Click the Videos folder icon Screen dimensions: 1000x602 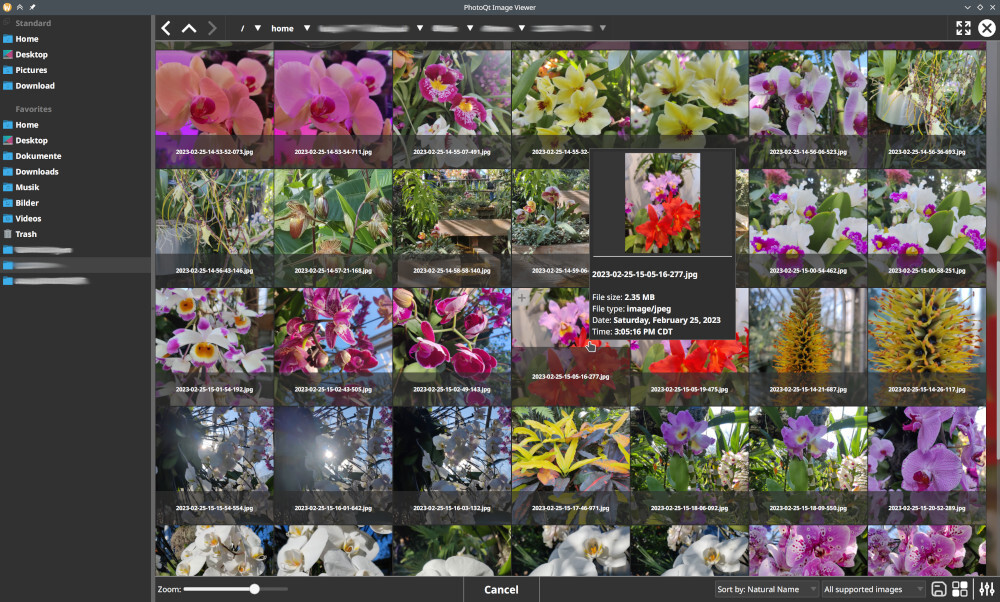tap(8, 219)
